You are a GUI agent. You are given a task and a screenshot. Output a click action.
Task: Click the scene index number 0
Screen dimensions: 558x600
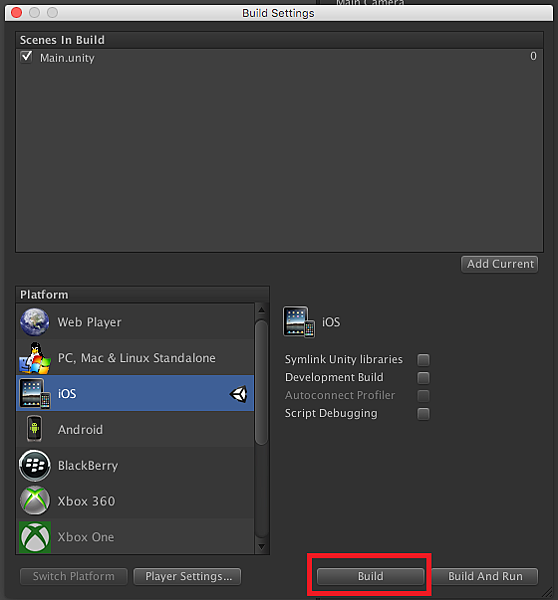[x=533, y=56]
